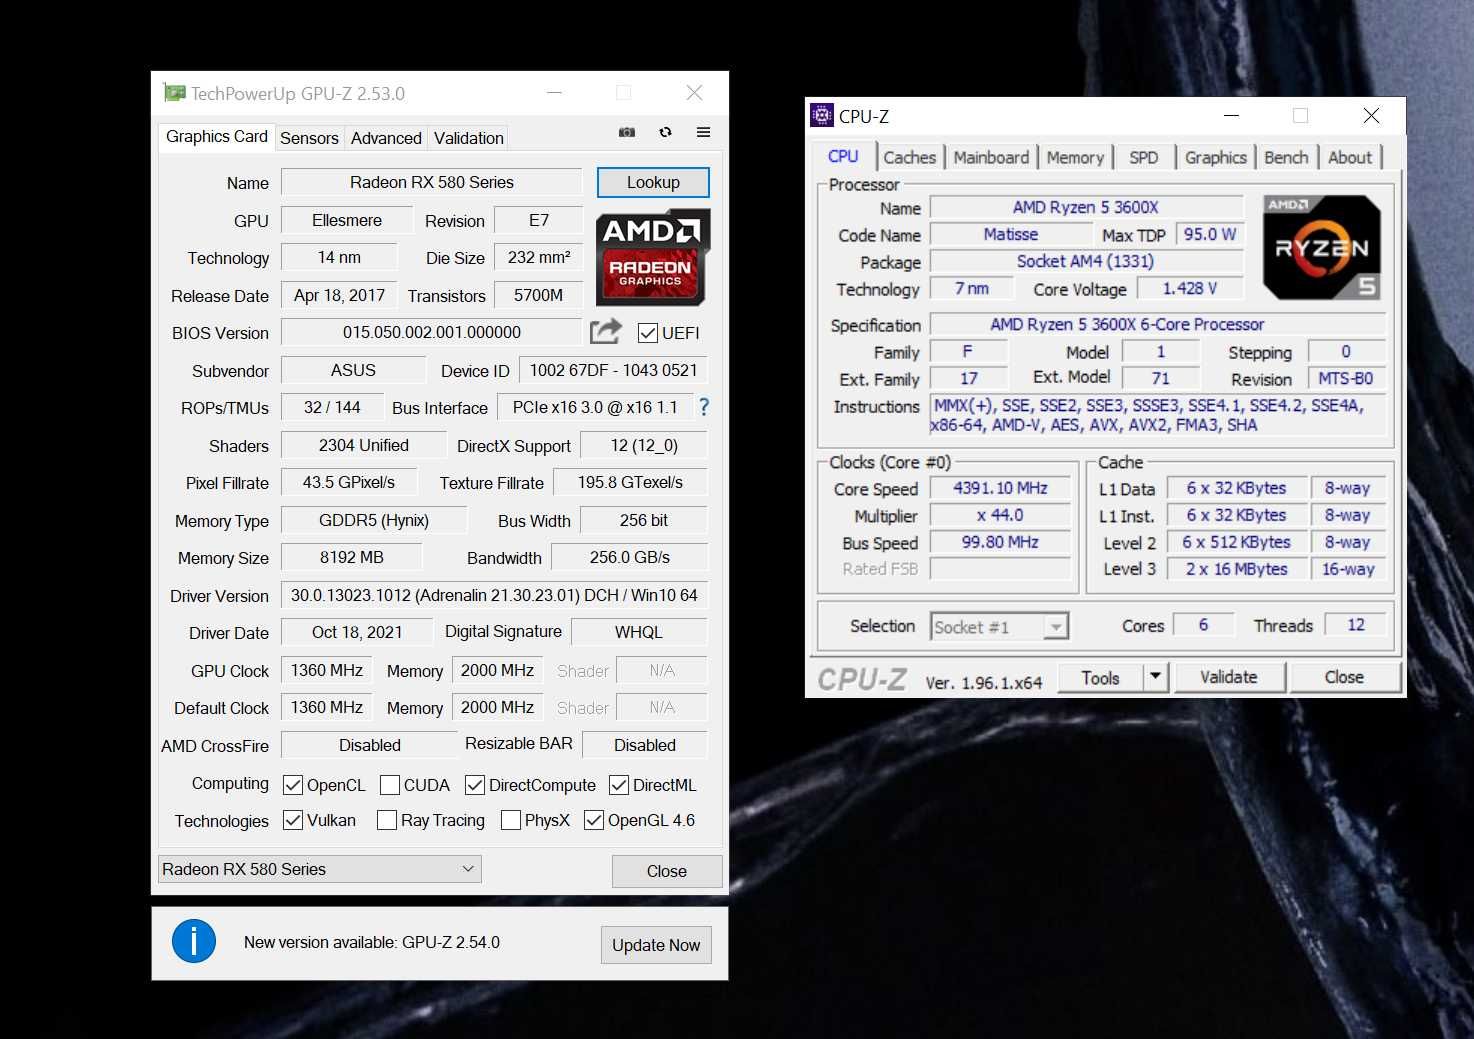1474x1039 pixels.
Task: Toggle the OpenCL checkbox
Action: (x=293, y=785)
